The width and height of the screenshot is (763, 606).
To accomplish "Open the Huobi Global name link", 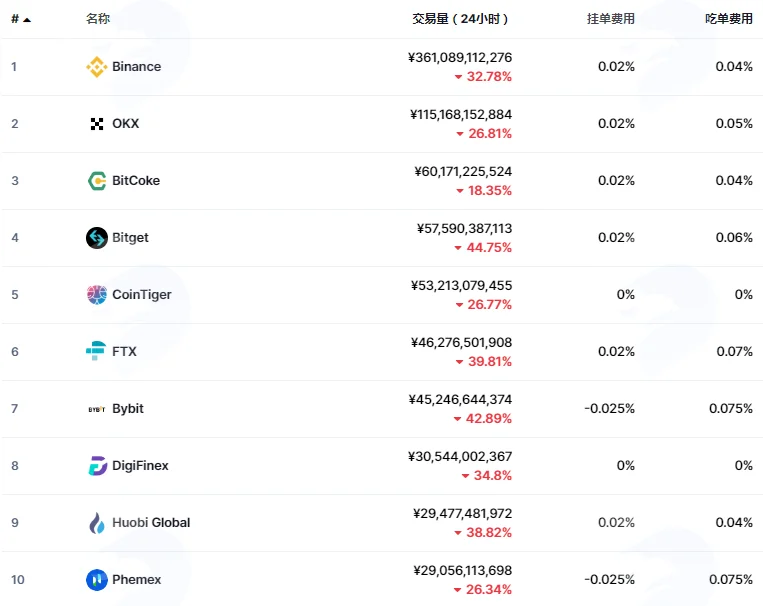I will point(151,523).
